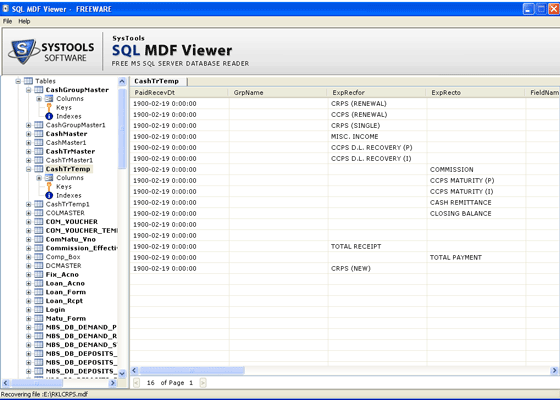Click the CashTrMaster1 table icon

click(39, 160)
